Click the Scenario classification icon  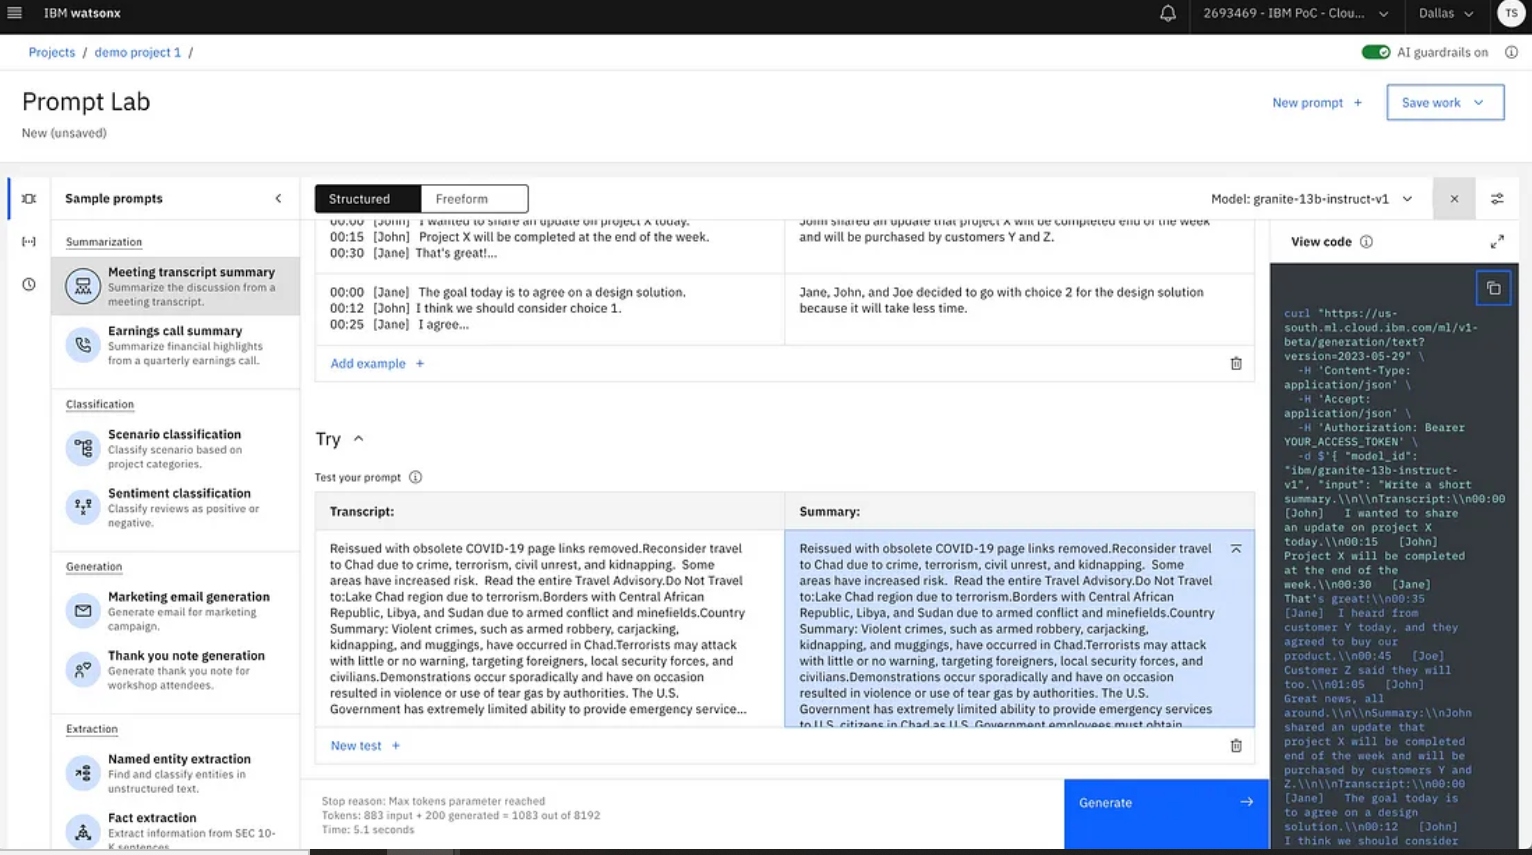point(83,448)
